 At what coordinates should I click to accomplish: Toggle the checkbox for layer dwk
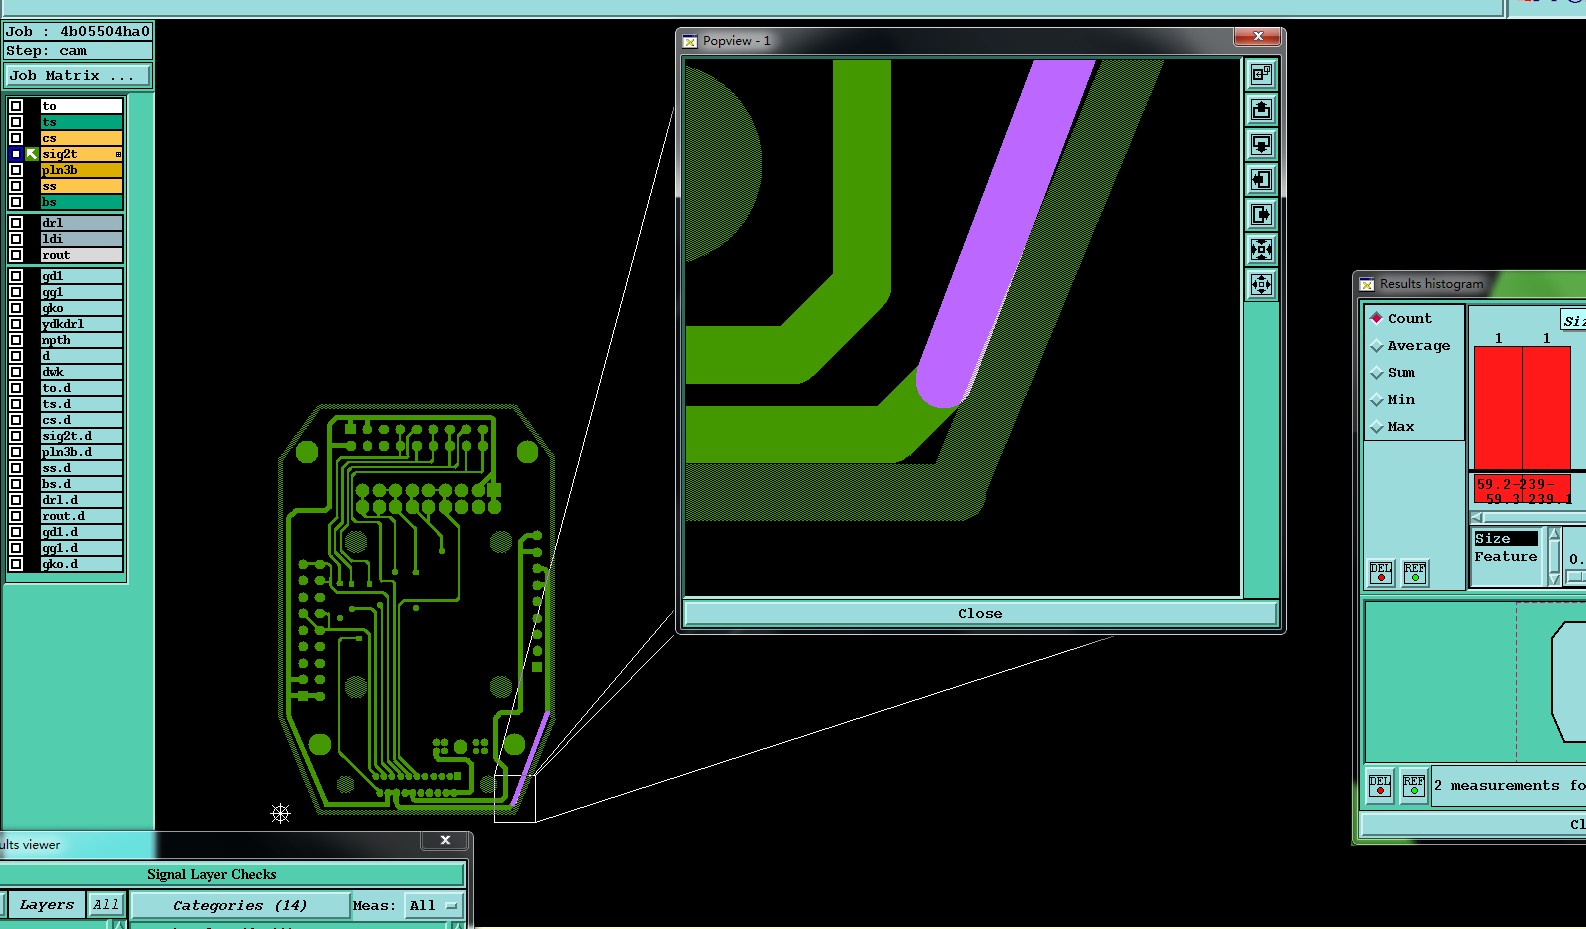[16, 372]
